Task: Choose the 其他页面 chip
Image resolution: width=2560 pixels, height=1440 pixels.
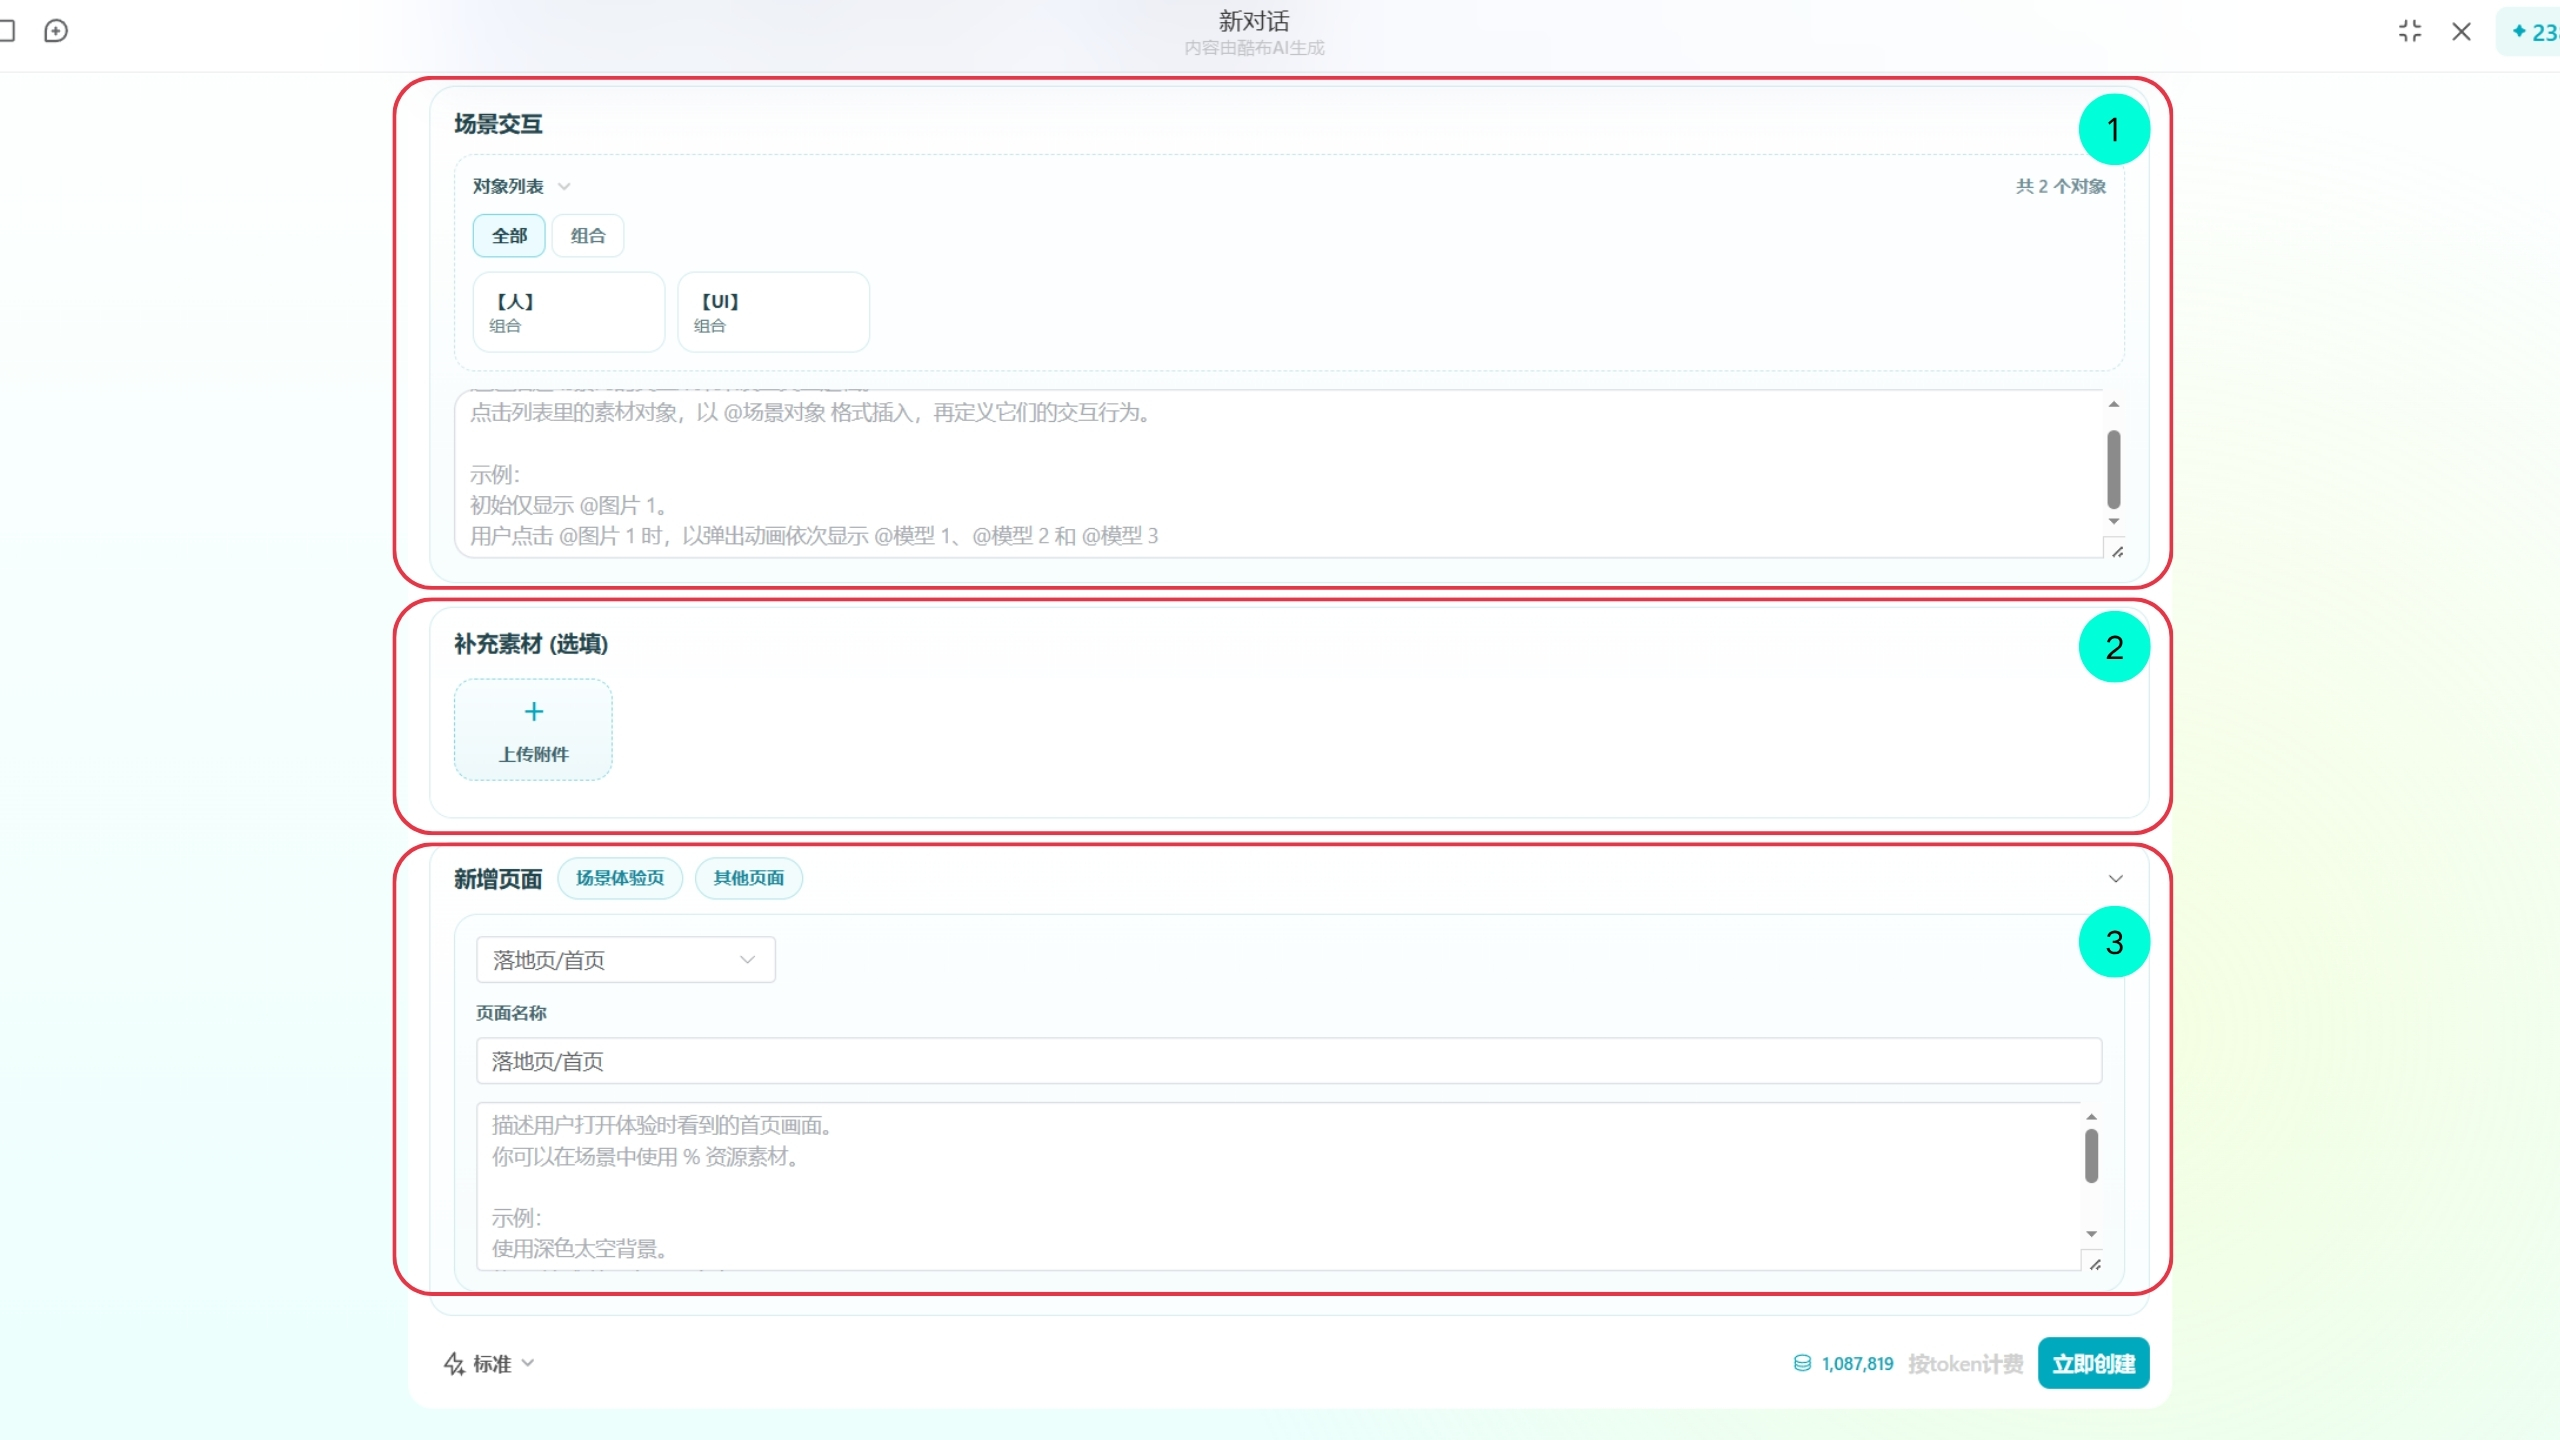Action: tap(749, 878)
